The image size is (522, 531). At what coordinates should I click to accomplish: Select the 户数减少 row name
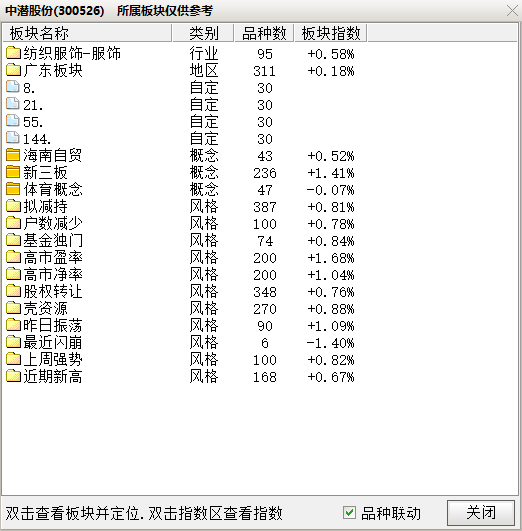(53, 224)
